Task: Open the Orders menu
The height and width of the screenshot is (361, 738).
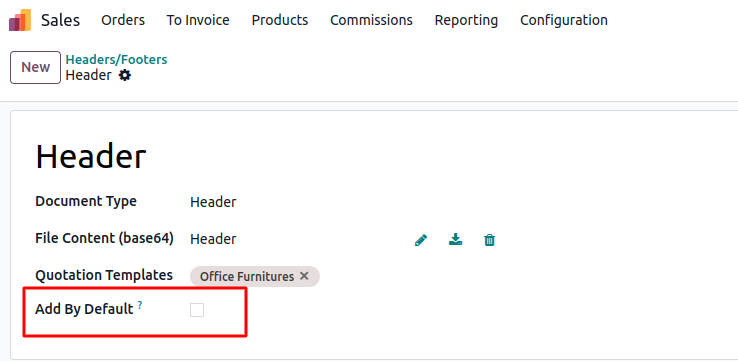Action: click(123, 20)
